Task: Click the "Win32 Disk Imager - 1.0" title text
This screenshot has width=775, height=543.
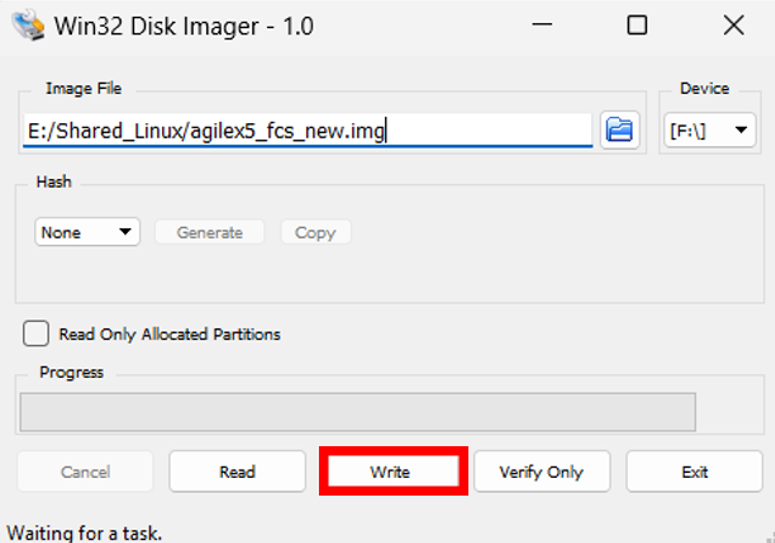Action: coord(184,26)
